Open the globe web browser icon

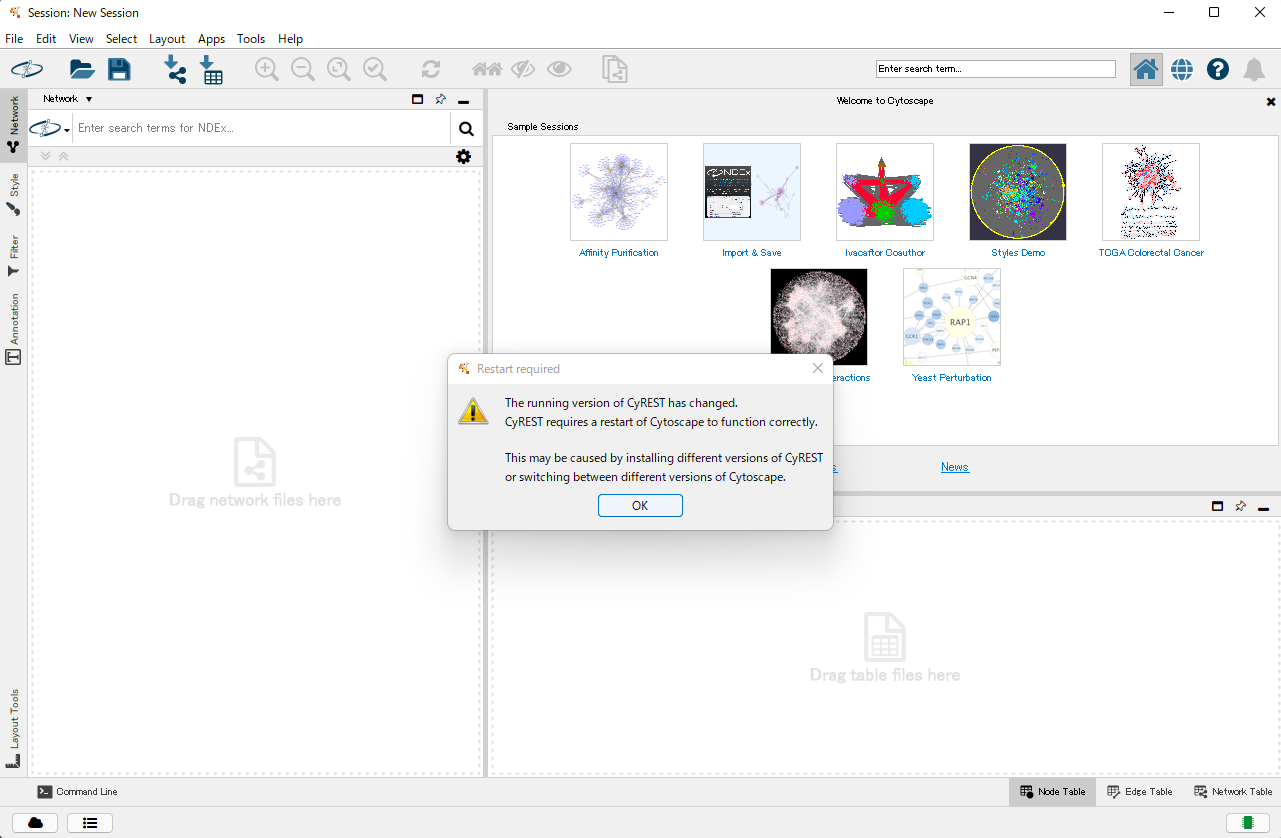pos(1182,69)
